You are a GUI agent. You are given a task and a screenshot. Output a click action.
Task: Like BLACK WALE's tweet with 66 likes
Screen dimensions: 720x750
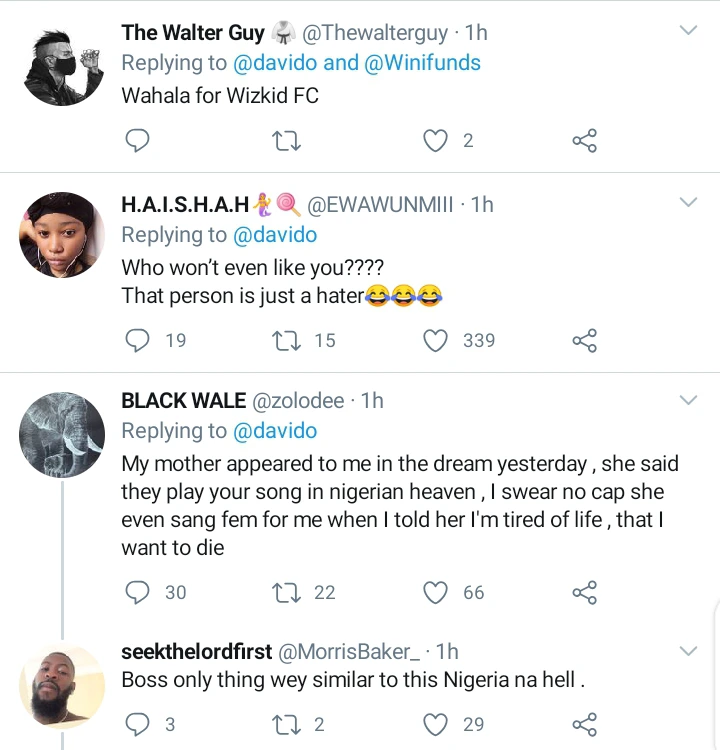click(435, 593)
